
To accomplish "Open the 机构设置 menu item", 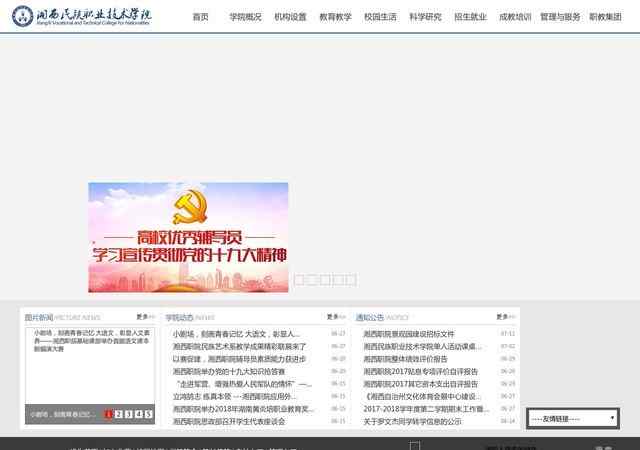I will point(290,17).
